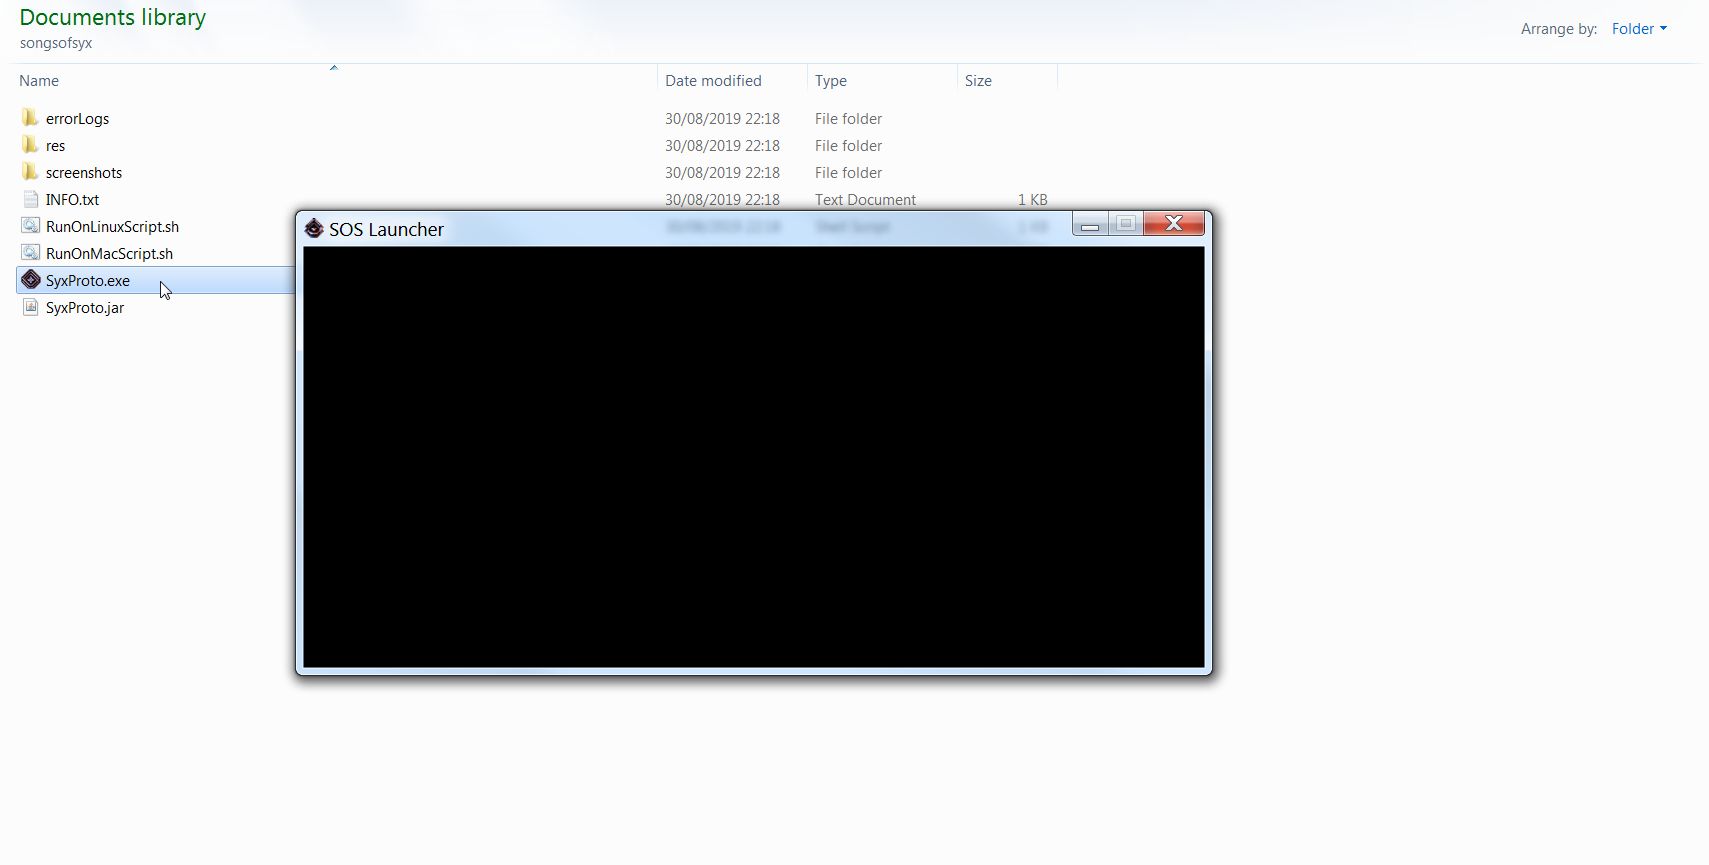Select the screenshots file name
This screenshot has height=865, width=1709.
tap(84, 173)
